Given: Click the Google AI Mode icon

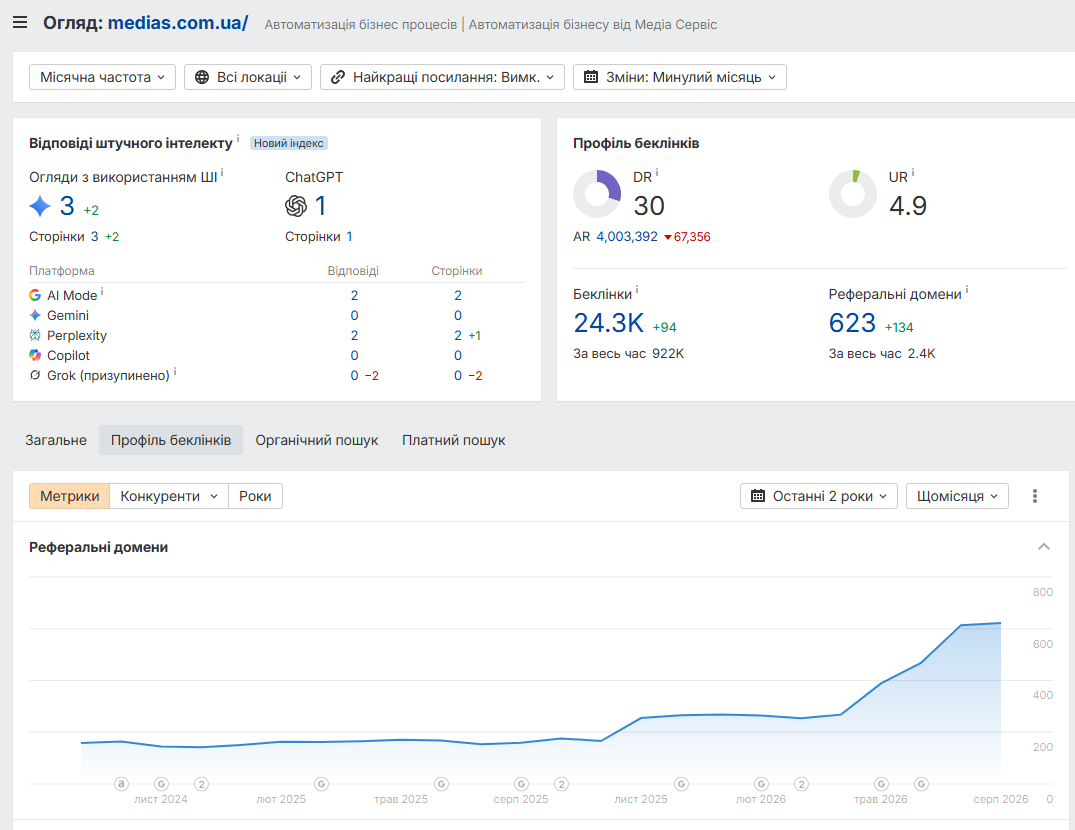Looking at the screenshot, I should (35, 295).
